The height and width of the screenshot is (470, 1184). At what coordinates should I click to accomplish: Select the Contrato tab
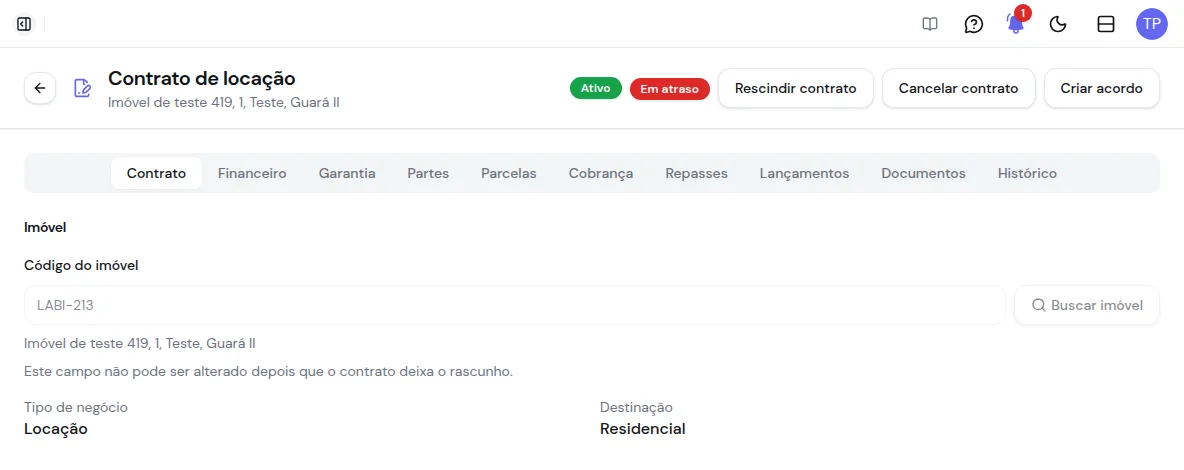(156, 173)
